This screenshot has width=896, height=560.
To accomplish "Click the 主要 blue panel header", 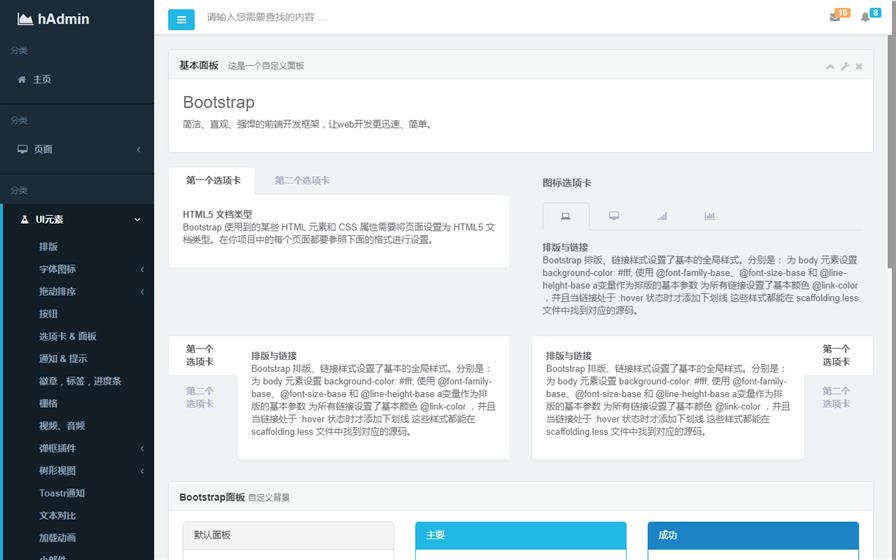I will (521, 535).
